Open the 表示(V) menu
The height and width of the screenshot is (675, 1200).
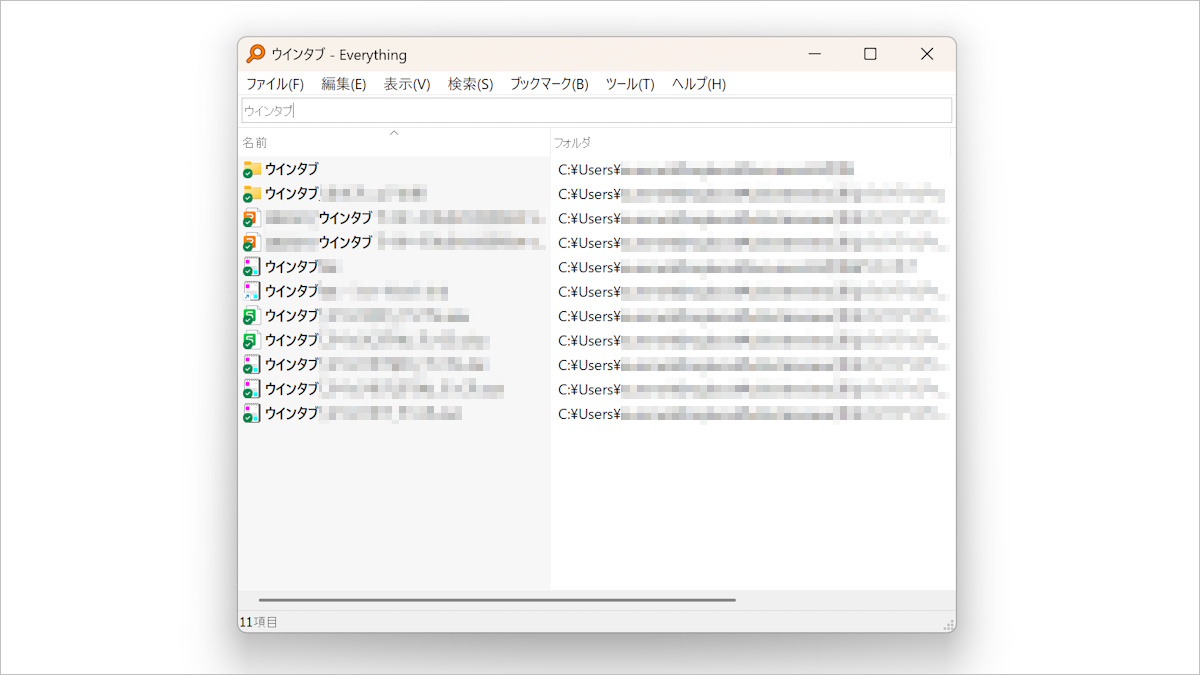click(x=407, y=84)
